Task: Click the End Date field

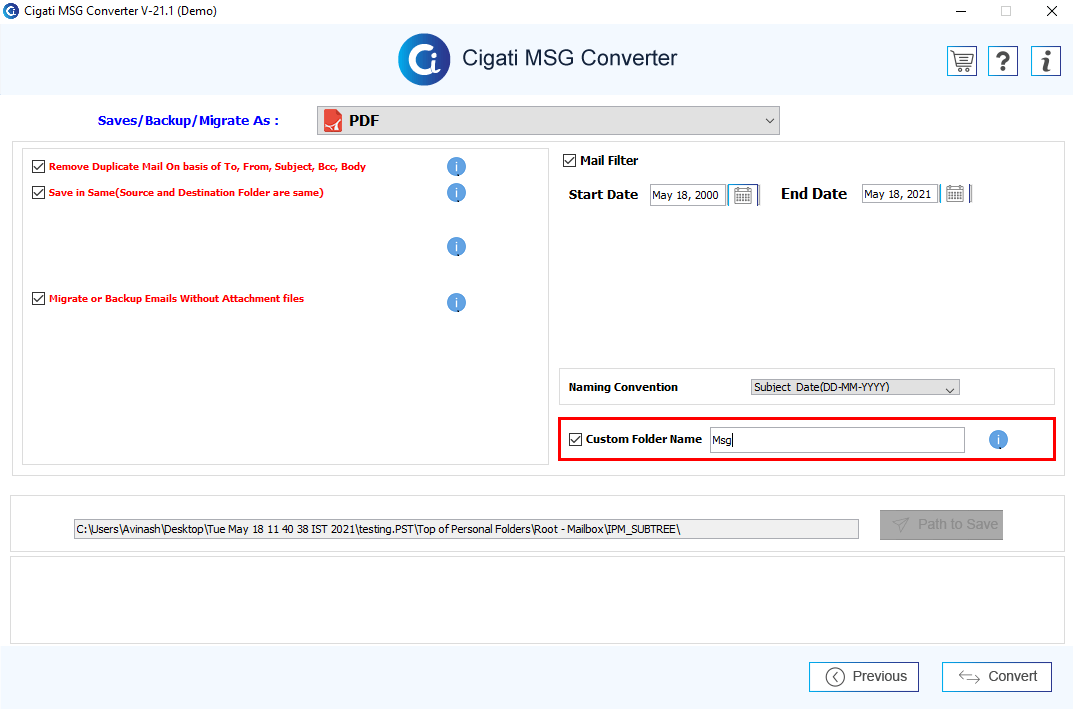Action: pyautogui.click(x=899, y=194)
